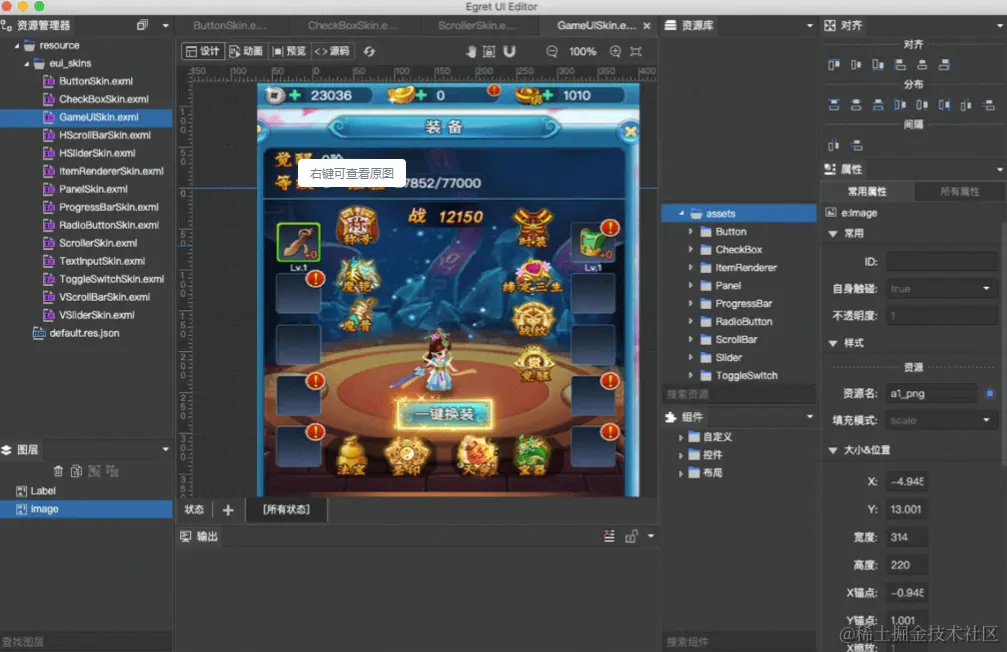Screen dimensions: 1007x652
Task: Click the third 分布 row distribute icon
Action: click(878, 105)
